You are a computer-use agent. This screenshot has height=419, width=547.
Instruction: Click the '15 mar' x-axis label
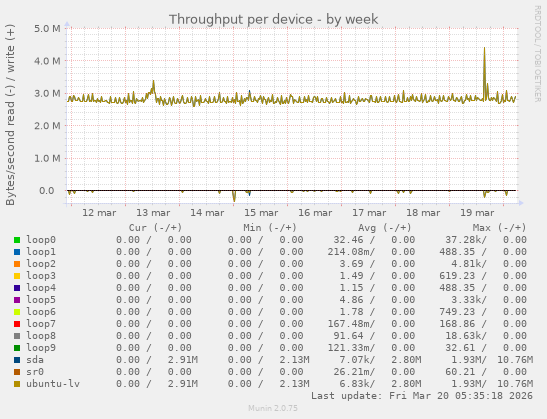(x=261, y=212)
